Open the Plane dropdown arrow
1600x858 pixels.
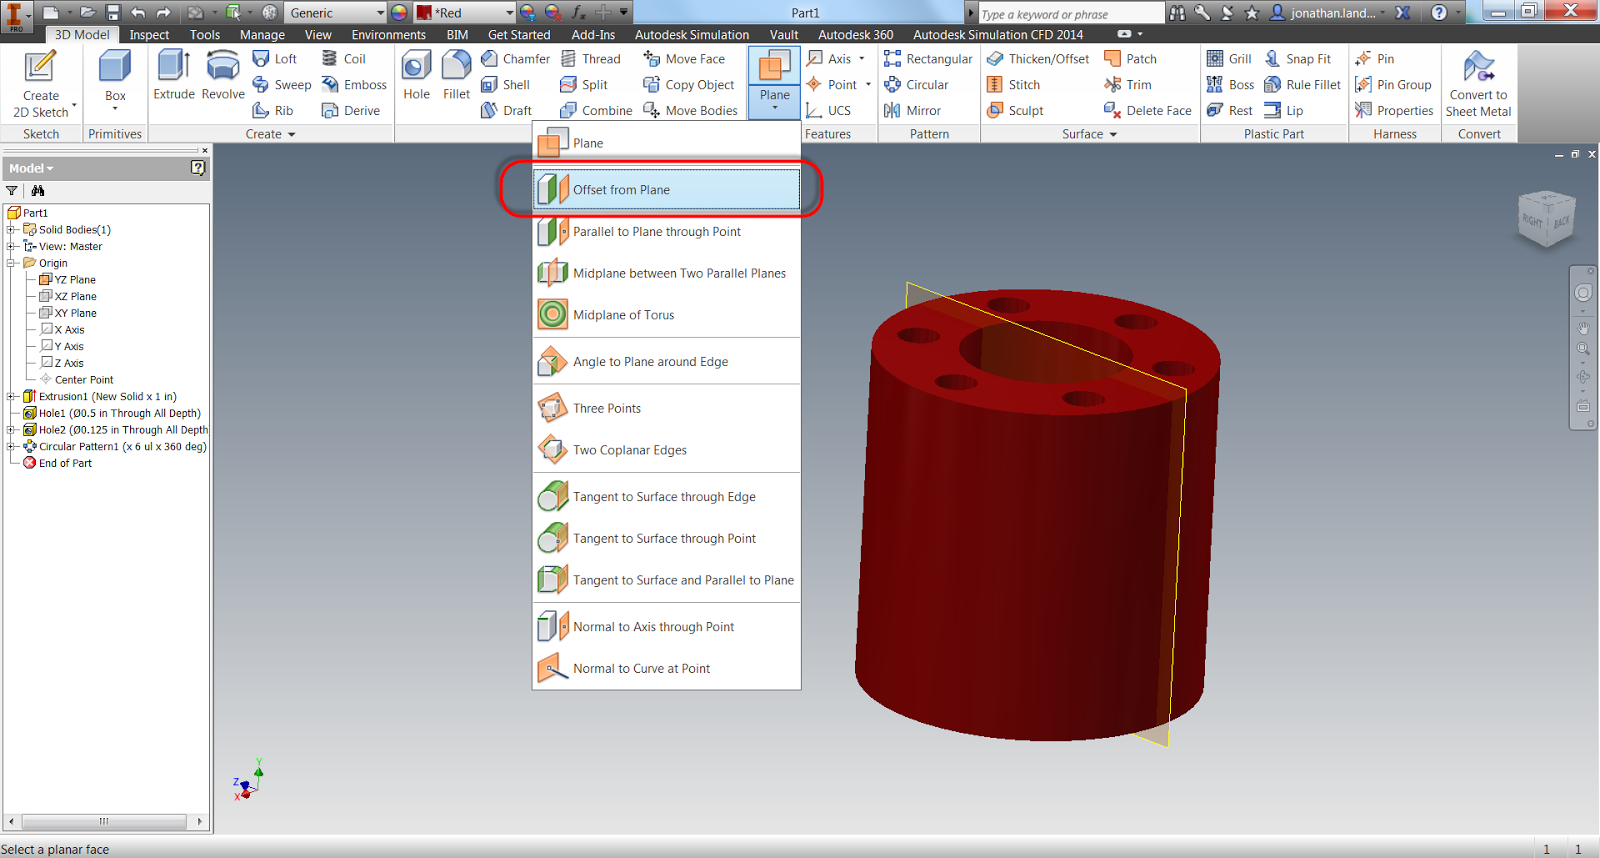tap(774, 107)
